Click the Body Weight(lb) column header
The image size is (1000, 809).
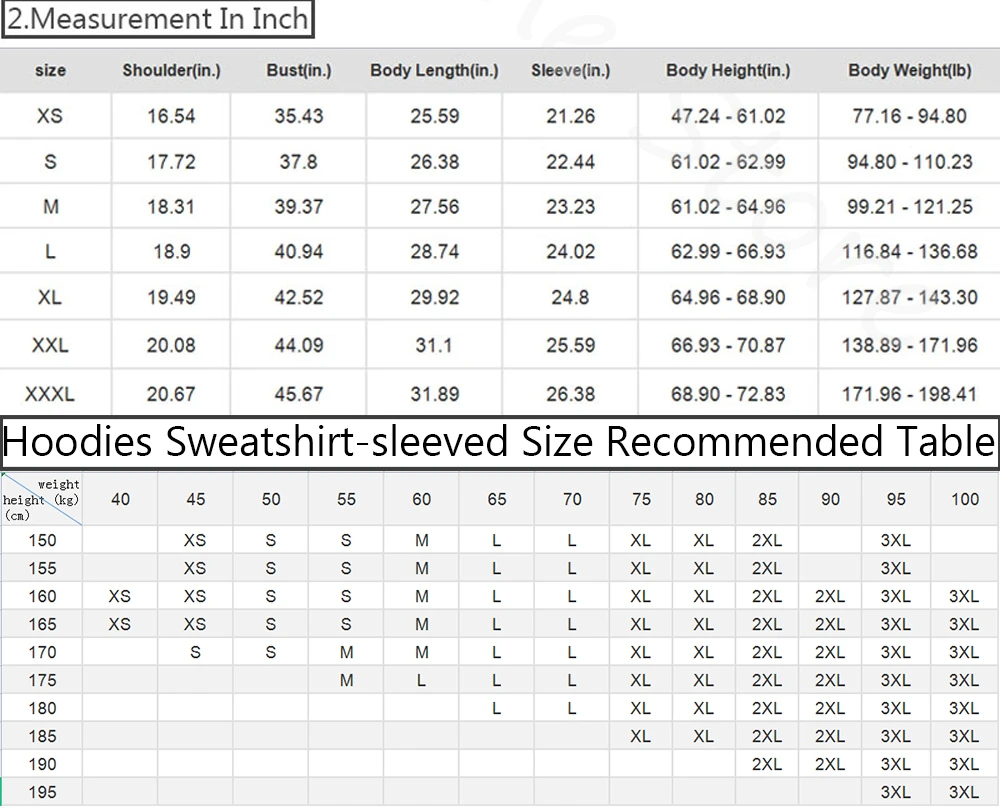[x=909, y=70]
